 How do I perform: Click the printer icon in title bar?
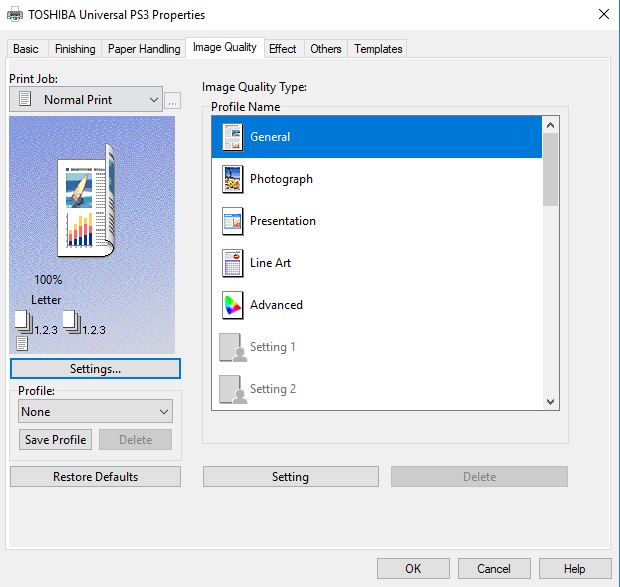click(15, 15)
